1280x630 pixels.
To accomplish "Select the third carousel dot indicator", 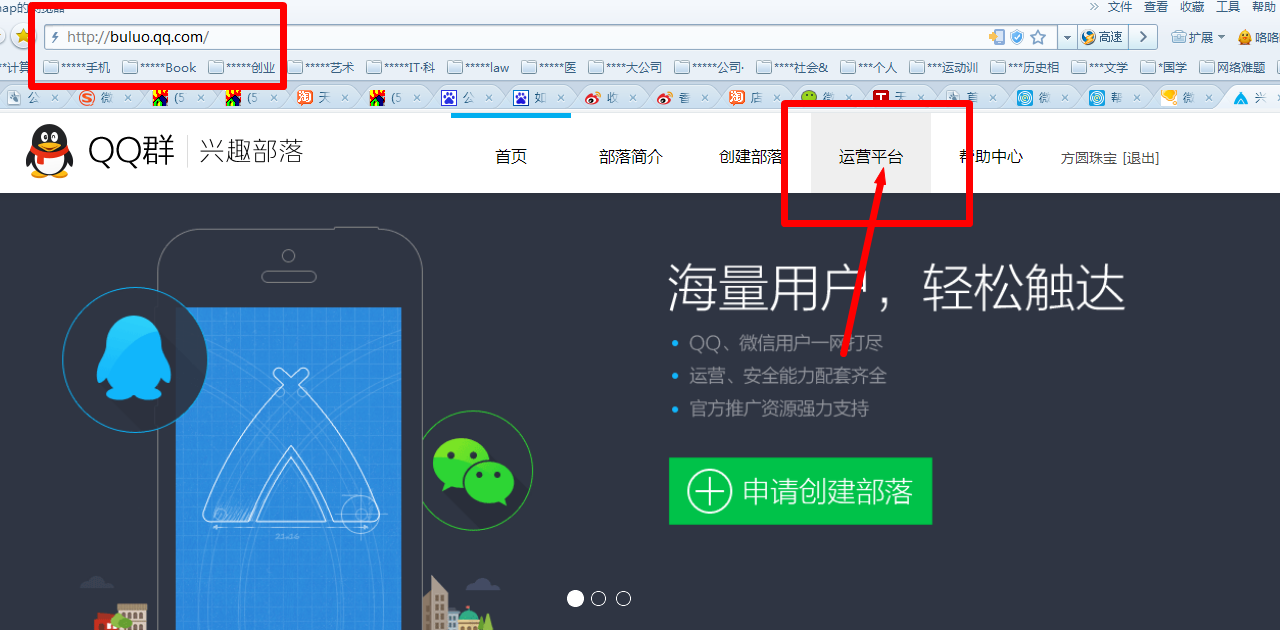I will tap(623, 598).
